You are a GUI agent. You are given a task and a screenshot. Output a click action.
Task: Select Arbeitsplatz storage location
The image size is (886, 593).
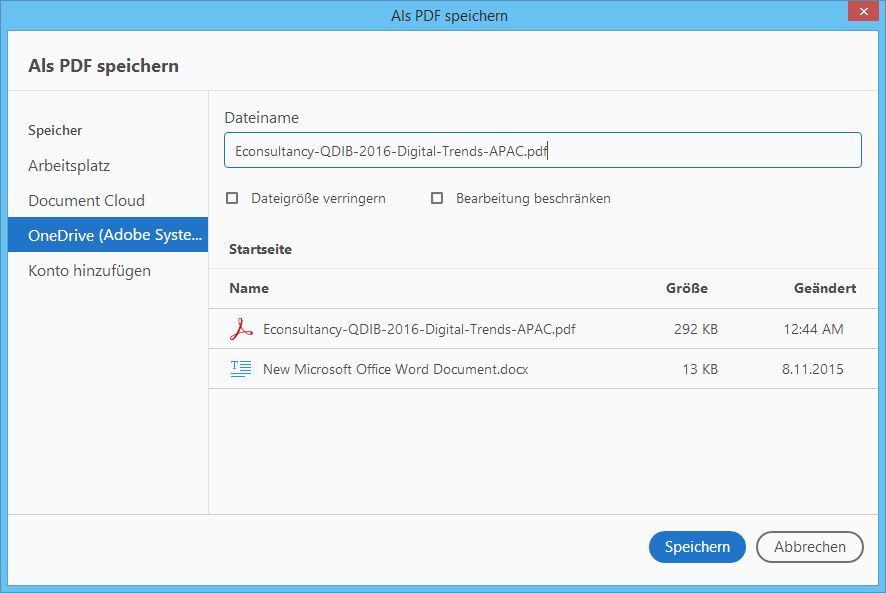coord(69,166)
